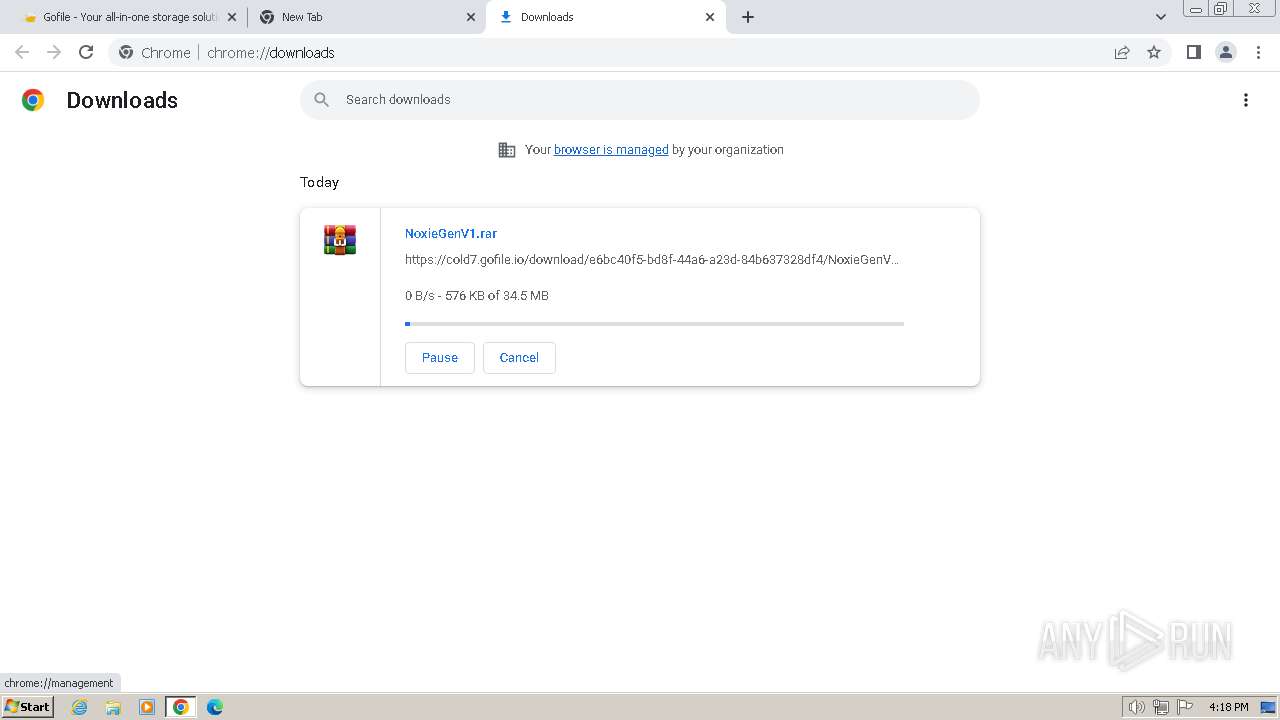
Task: Open the Downloads page more actions menu
Action: [1246, 100]
